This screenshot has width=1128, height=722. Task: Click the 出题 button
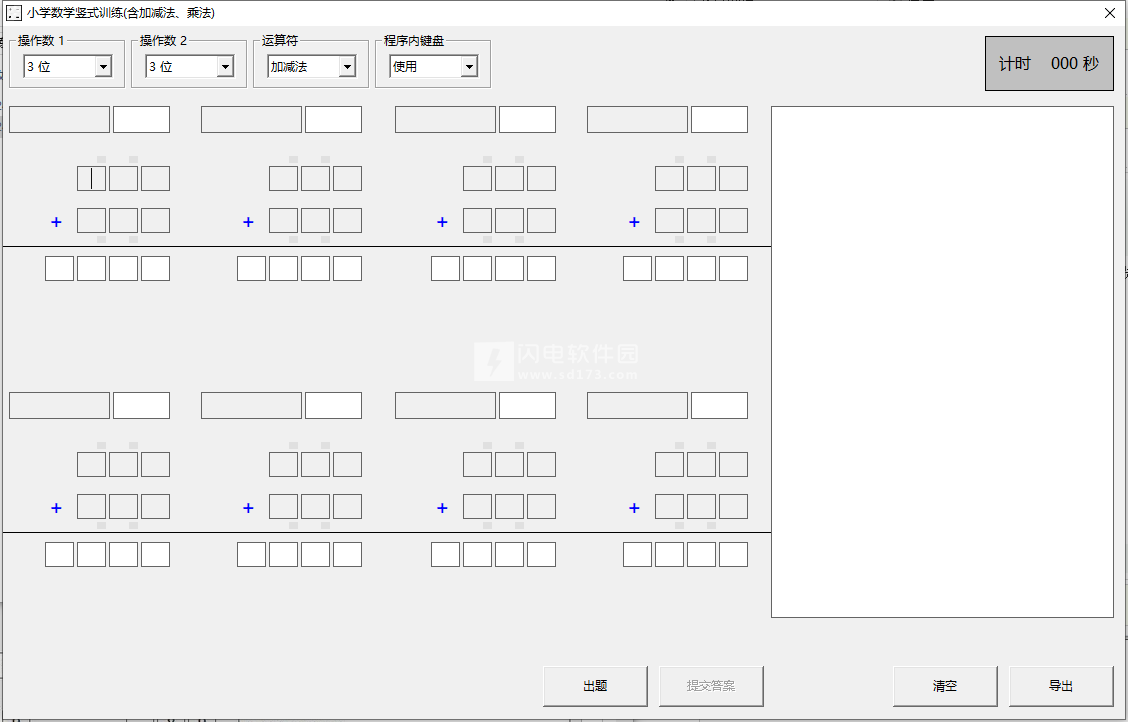click(595, 686)
